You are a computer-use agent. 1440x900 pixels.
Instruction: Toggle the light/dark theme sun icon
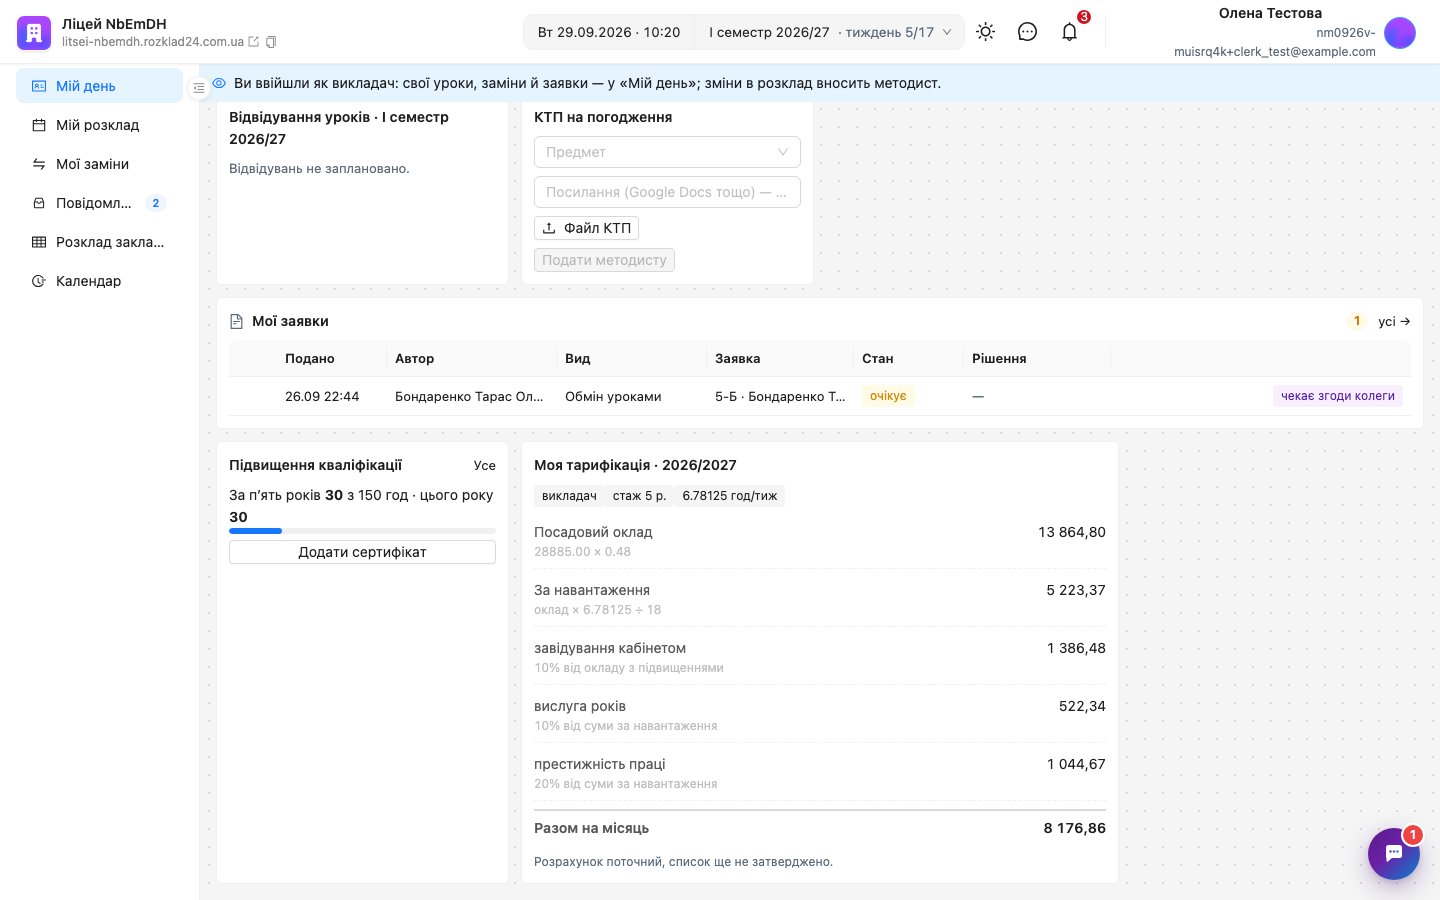986,32
